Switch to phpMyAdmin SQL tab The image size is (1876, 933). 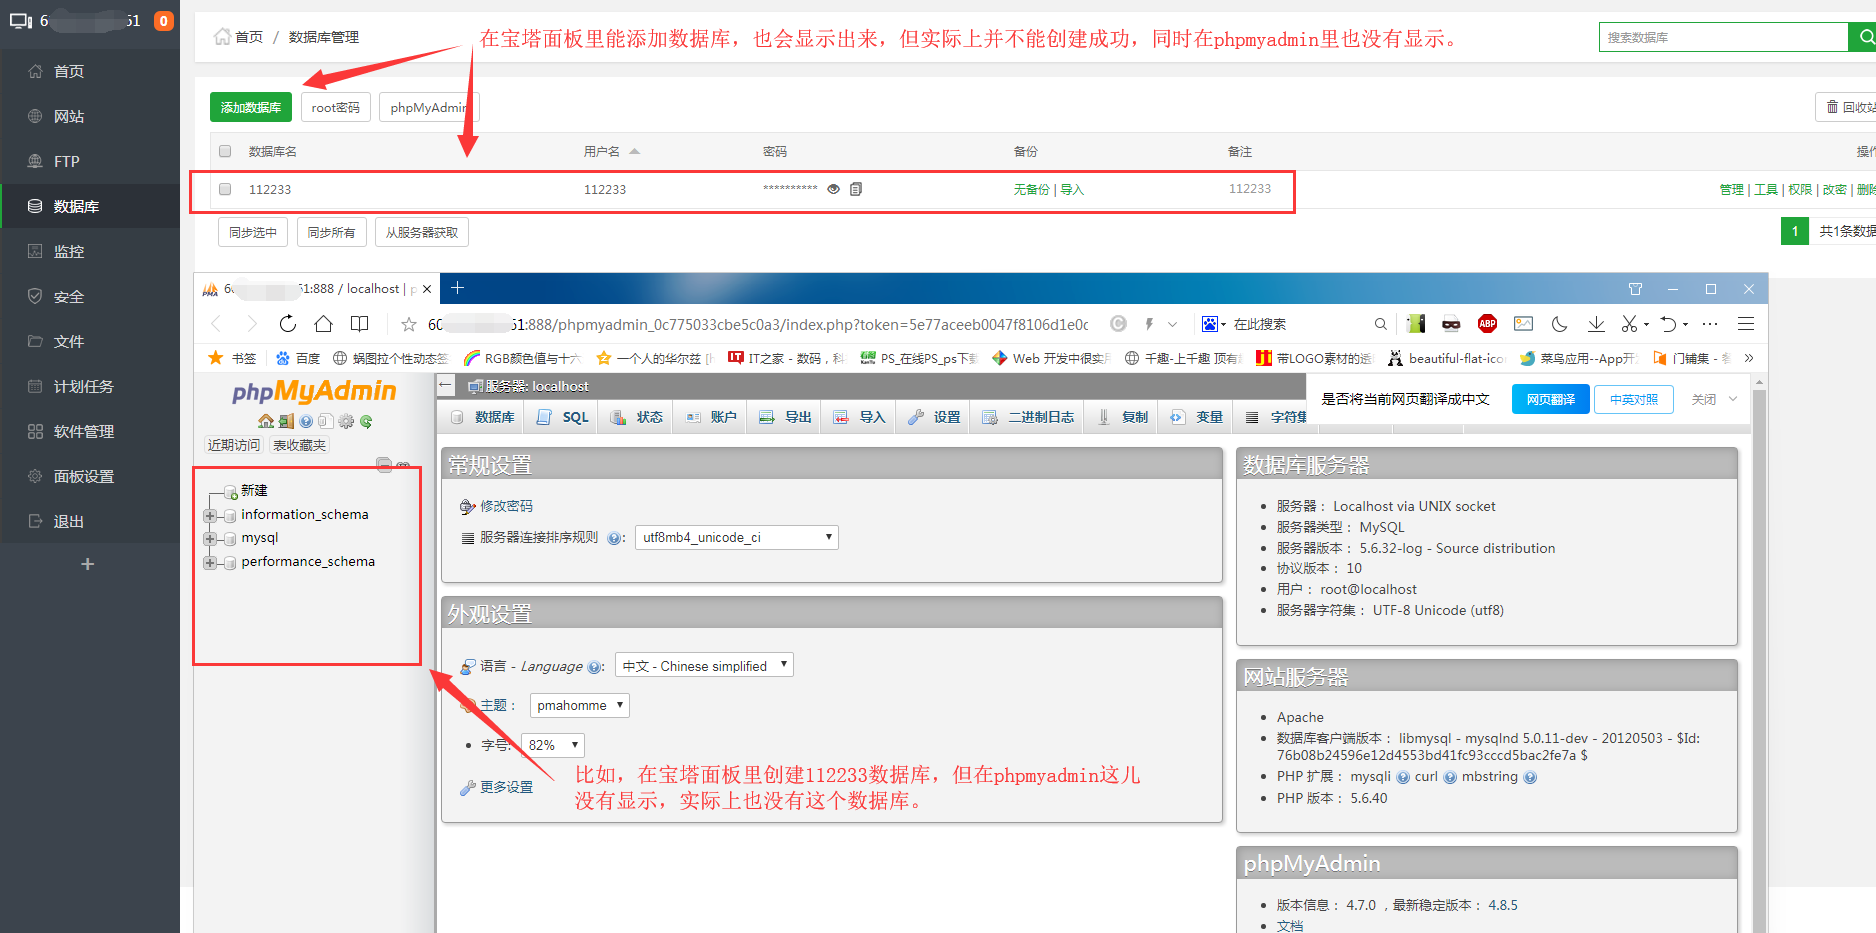[562, 417]
